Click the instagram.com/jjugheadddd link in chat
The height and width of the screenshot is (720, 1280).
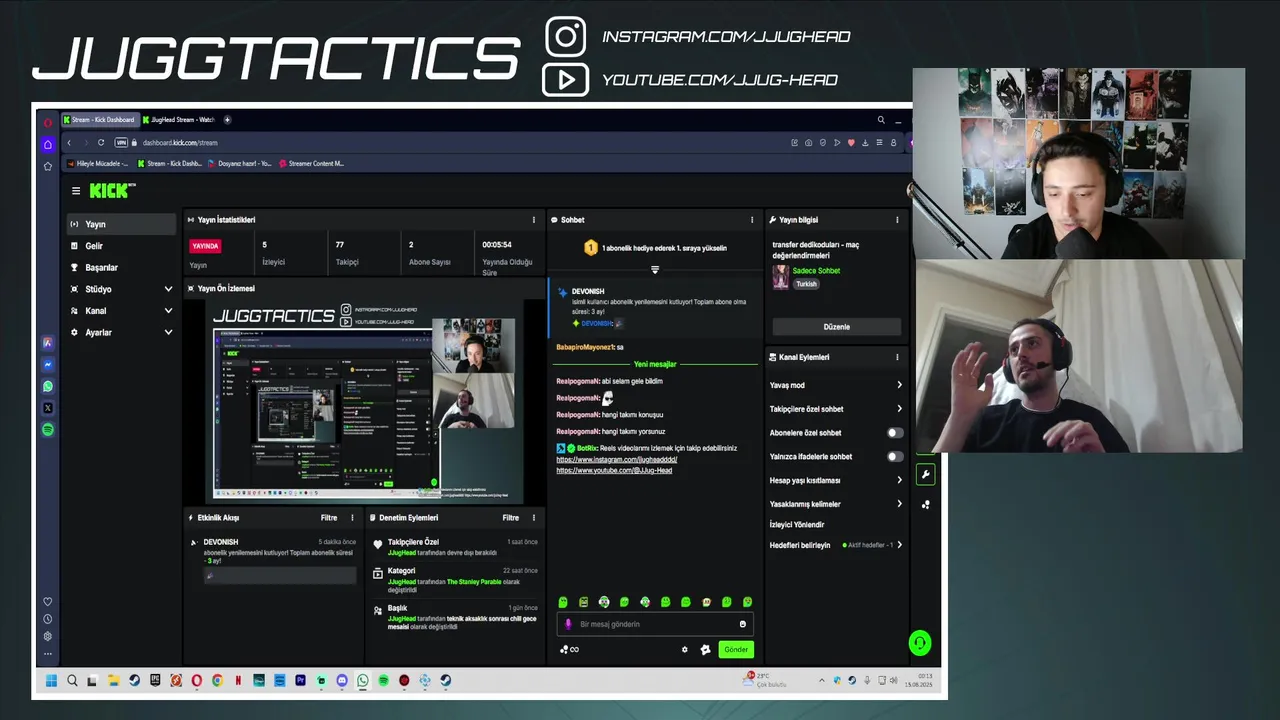click(617, 459)
